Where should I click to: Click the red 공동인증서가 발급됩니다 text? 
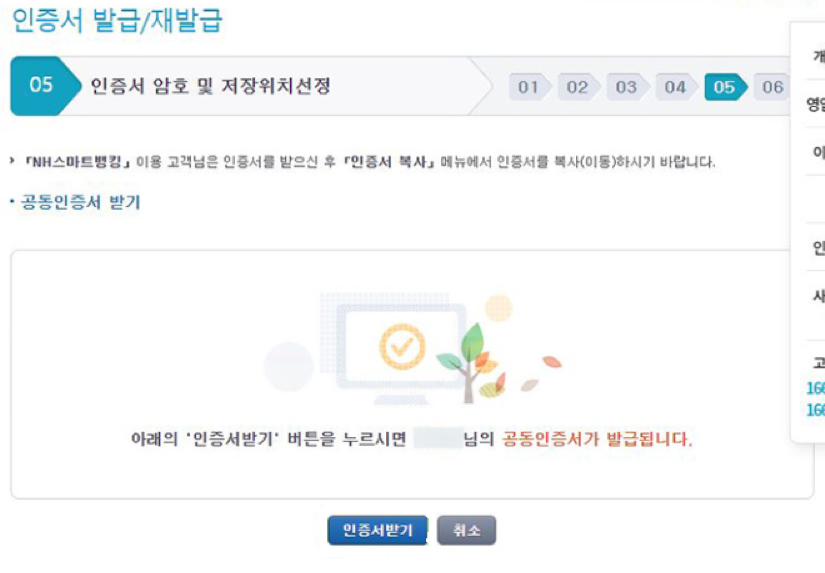tap(597, 439)
